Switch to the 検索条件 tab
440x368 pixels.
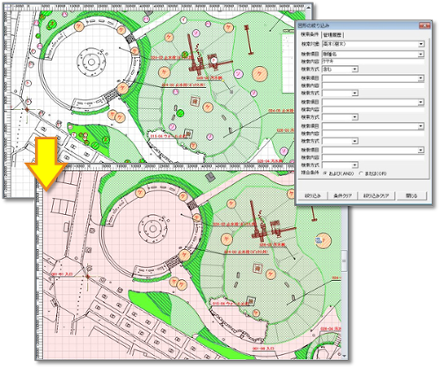coord(309,35)
